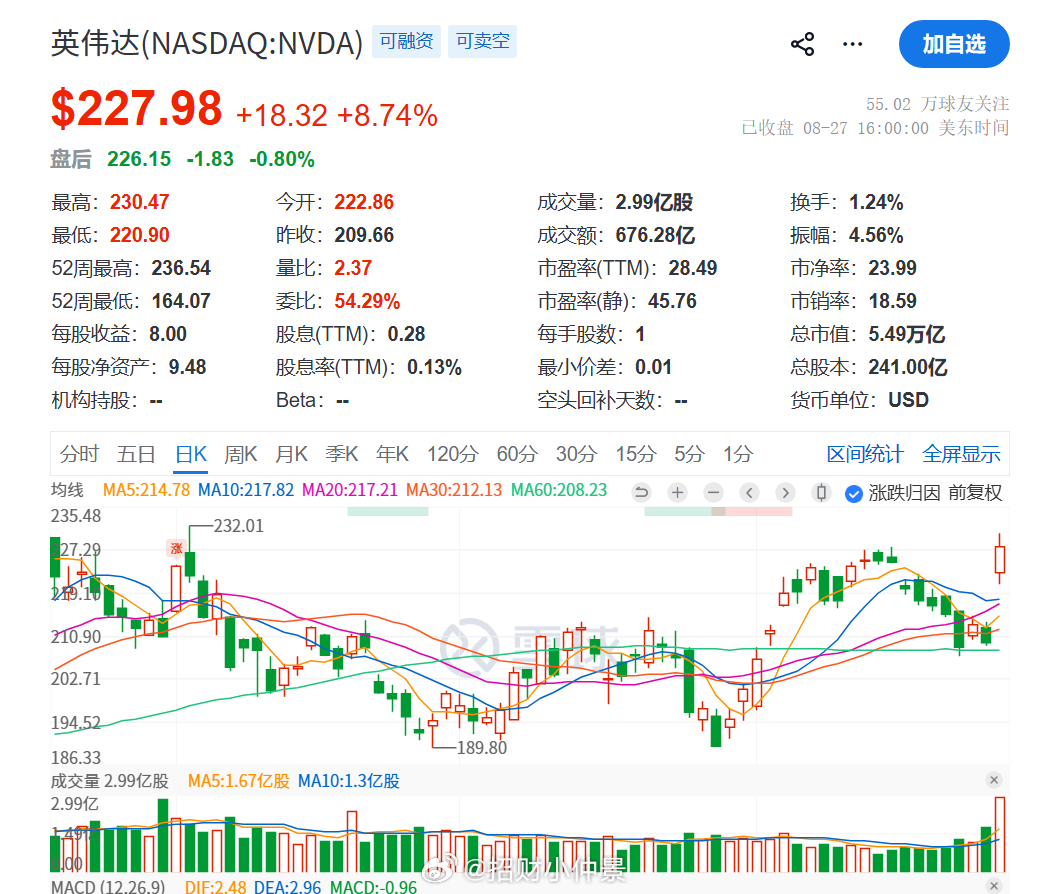Click the MA10:217.82 indicator label
This screenshot has height=894, width=1050.
coord(246,490)
